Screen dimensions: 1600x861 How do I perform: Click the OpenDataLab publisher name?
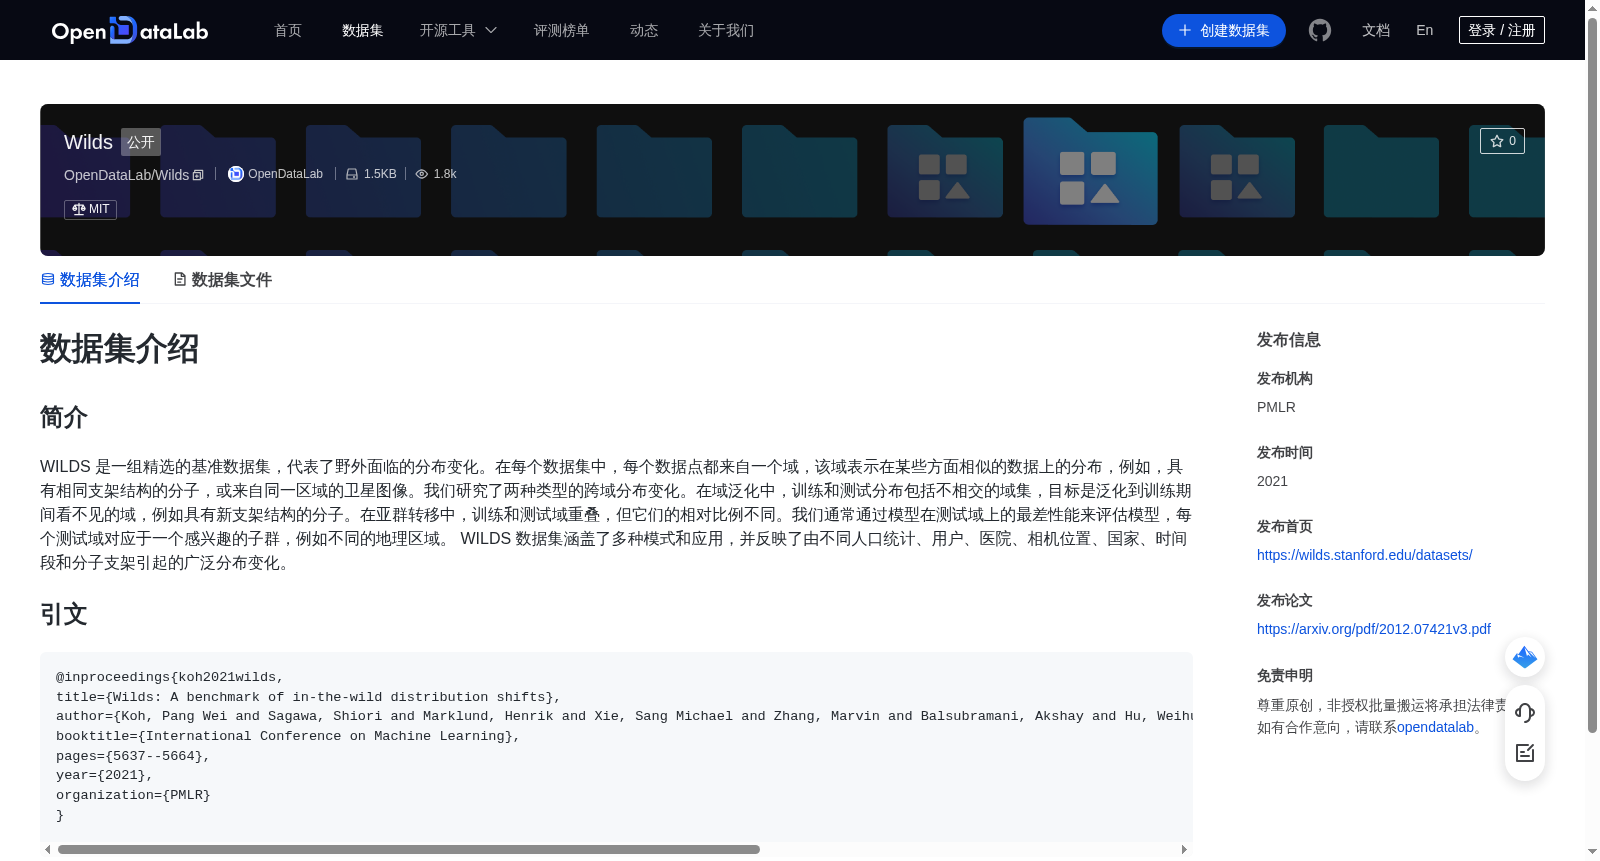(285, 174)
